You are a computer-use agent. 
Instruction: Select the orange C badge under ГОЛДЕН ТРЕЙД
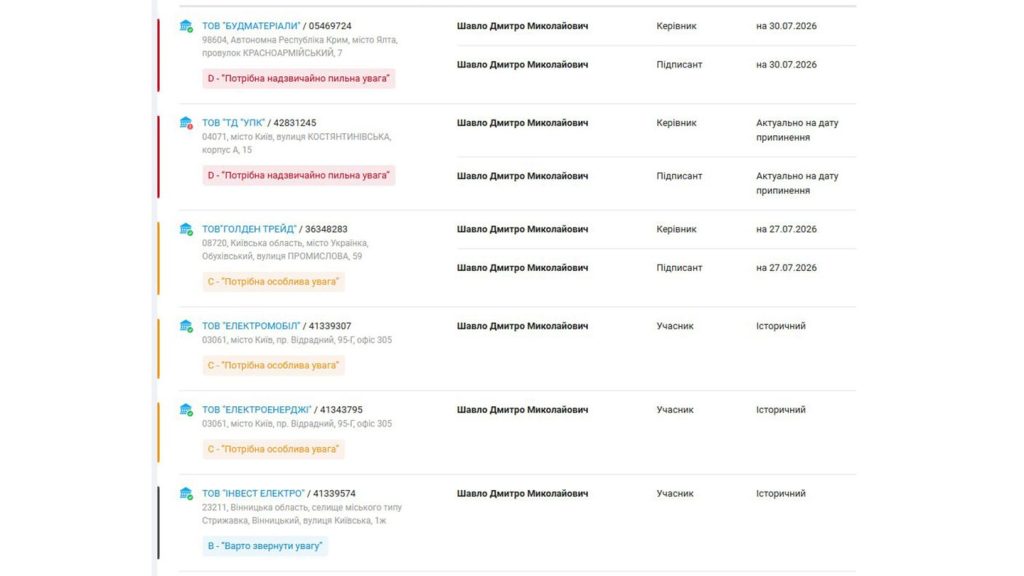coord(273,281)
